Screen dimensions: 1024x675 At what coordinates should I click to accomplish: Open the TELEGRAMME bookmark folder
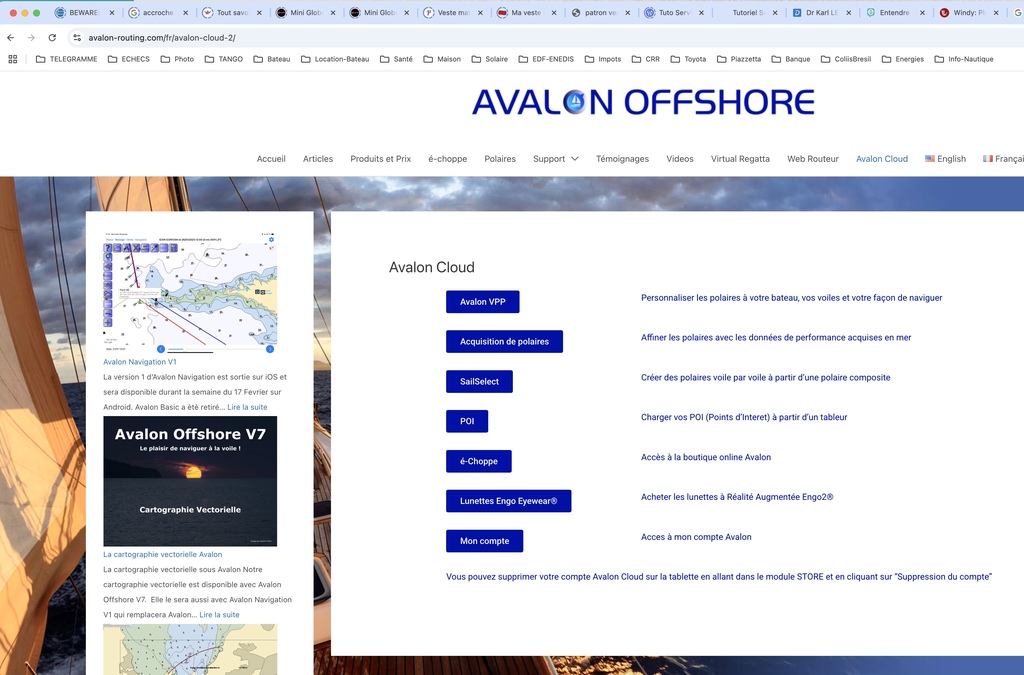[67, 59]
